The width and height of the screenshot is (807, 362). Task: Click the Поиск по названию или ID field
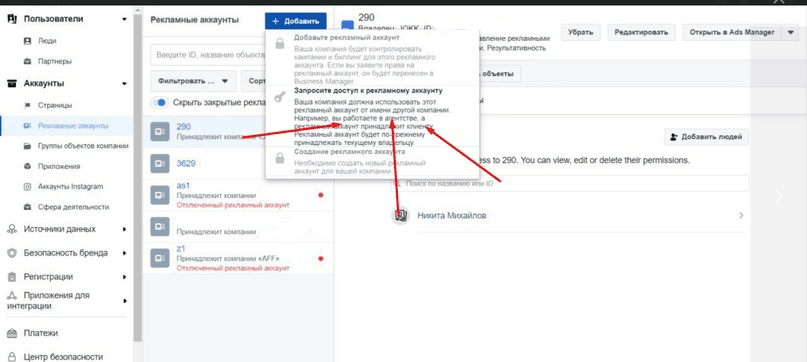570,183
